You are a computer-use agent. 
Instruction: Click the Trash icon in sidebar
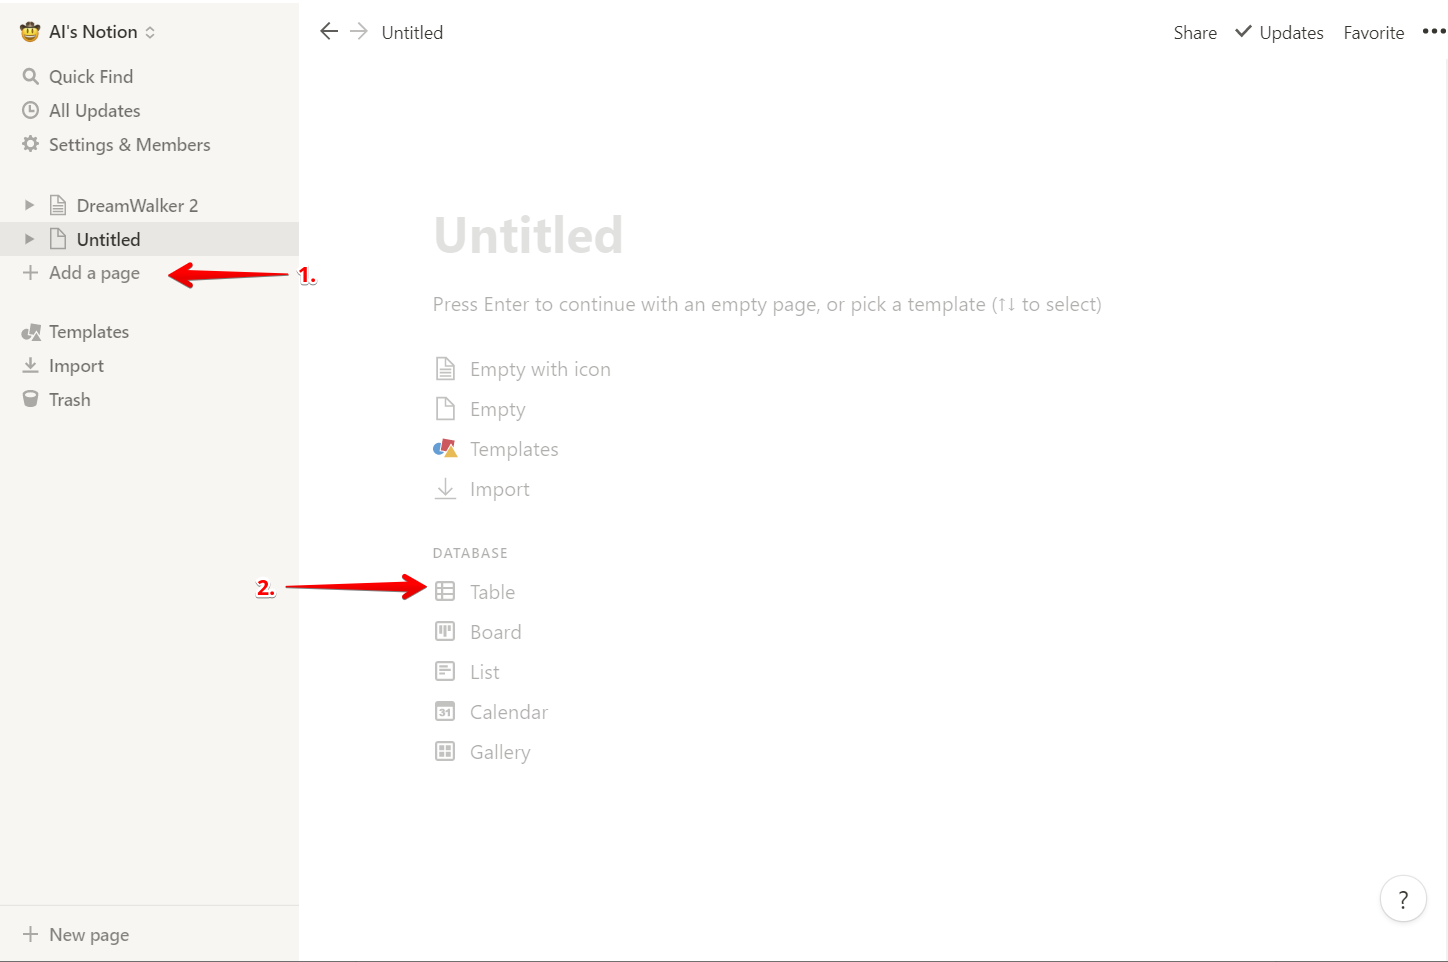click(31, 399)
